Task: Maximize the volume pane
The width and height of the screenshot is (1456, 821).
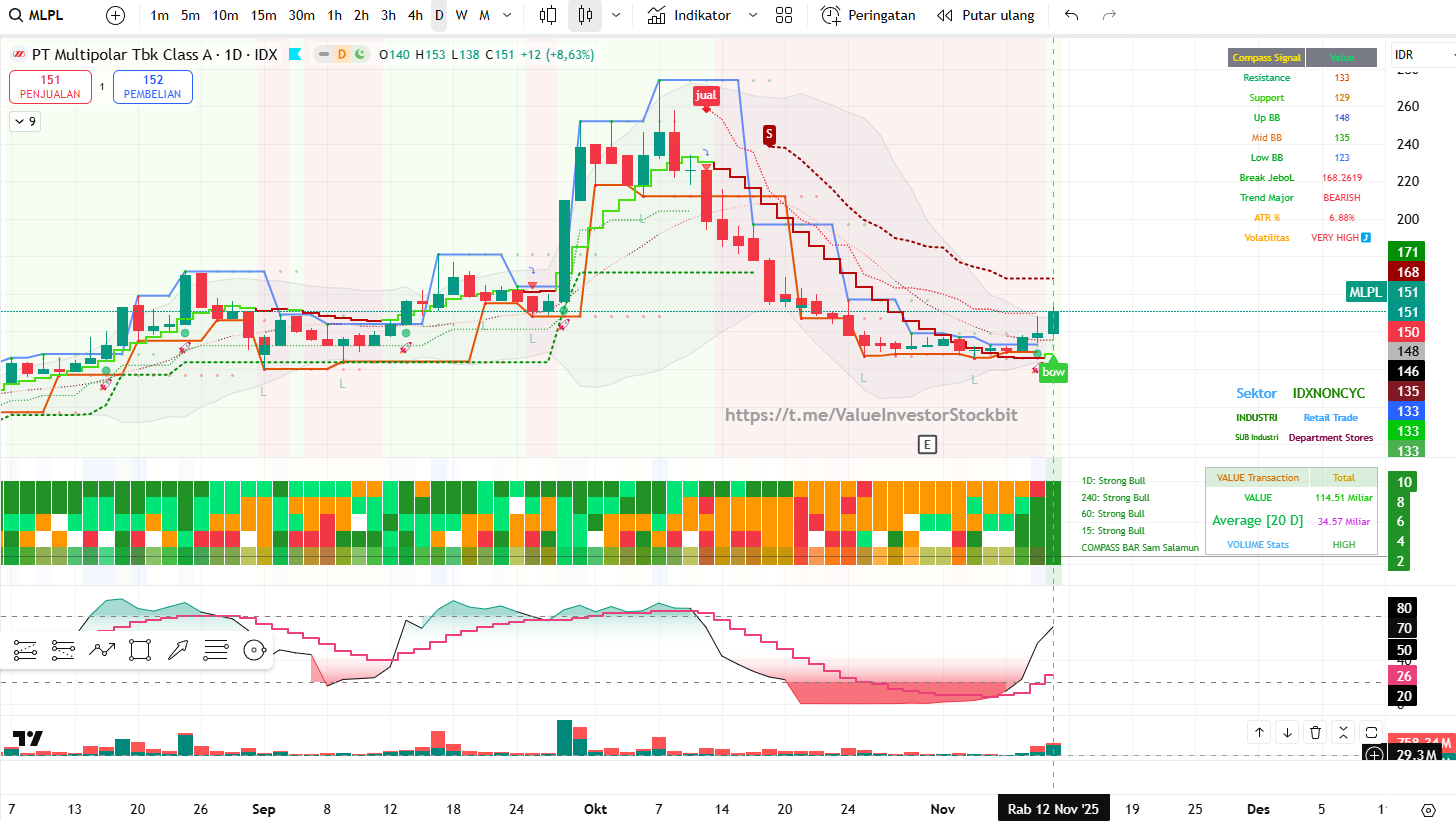Action: [x=1372, y=732]
